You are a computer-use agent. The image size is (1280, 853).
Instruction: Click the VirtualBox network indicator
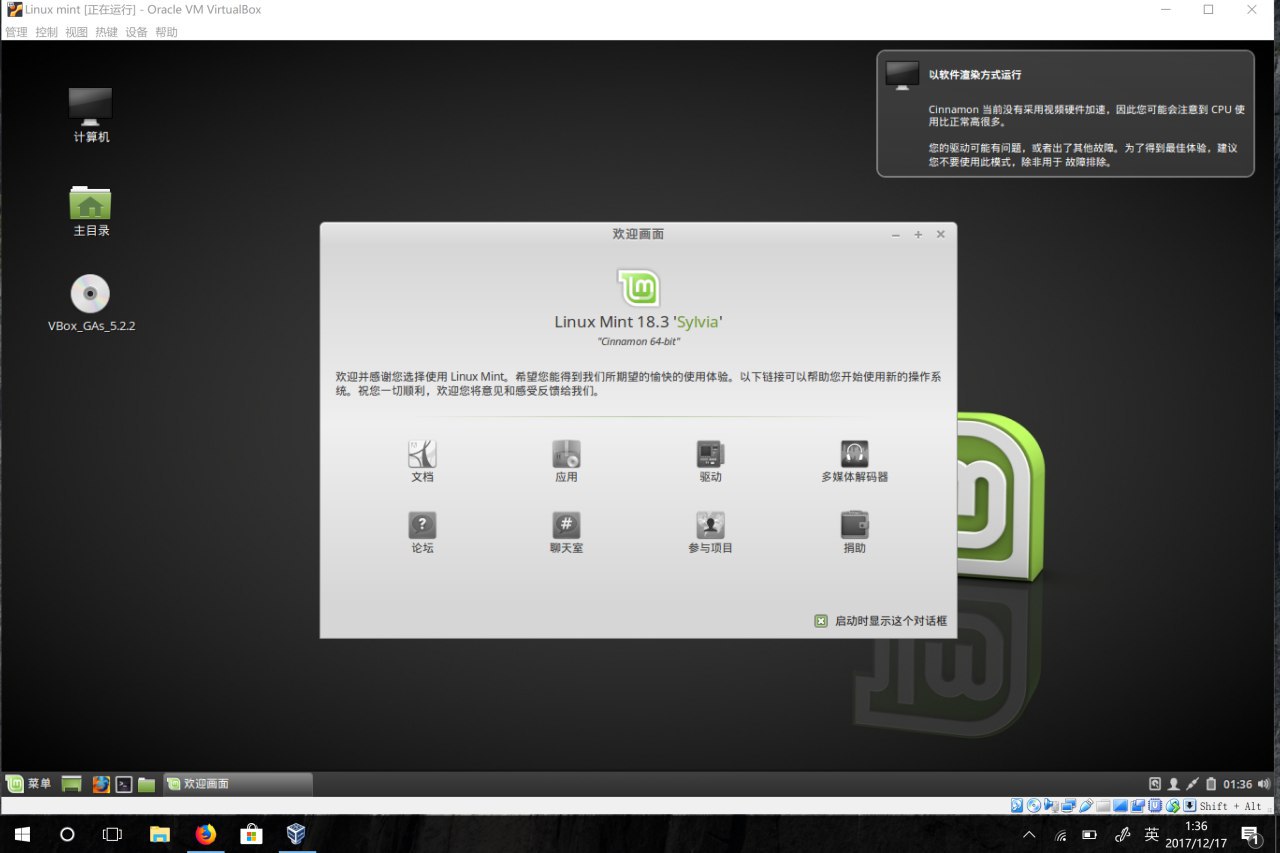click(1068, 805)
